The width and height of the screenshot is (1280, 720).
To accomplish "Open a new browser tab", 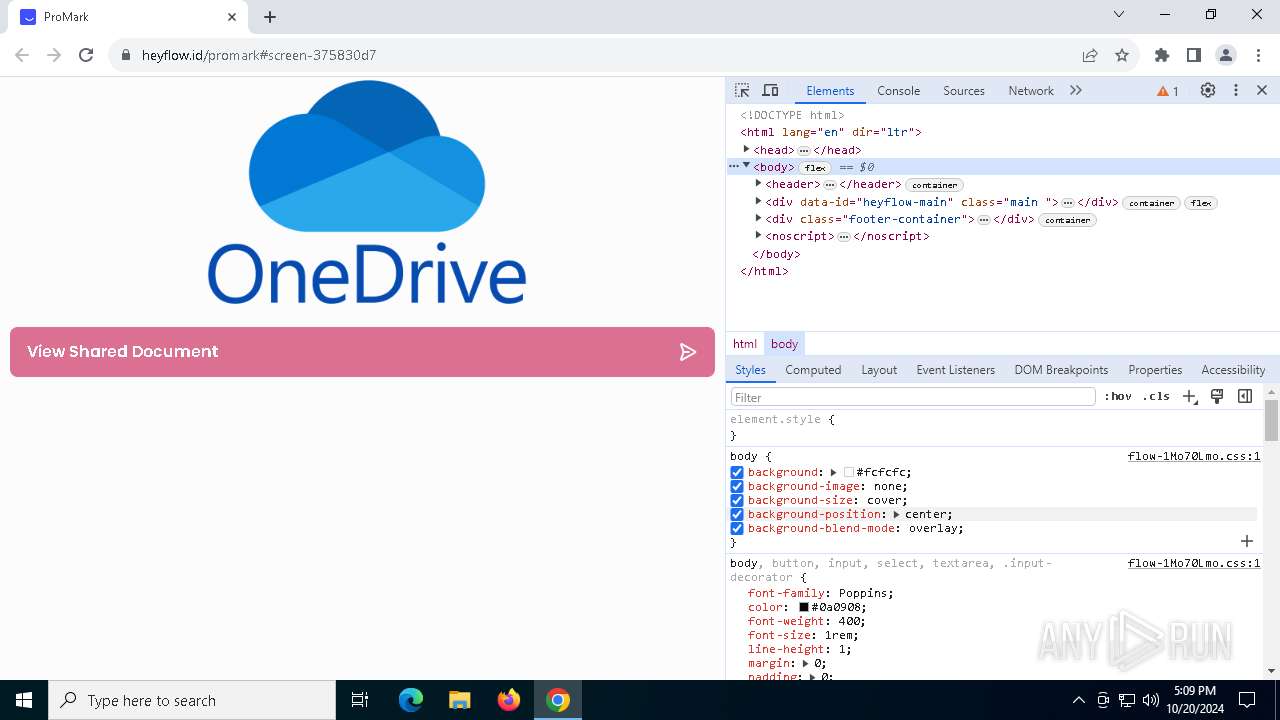I will (x=270, y=17).
